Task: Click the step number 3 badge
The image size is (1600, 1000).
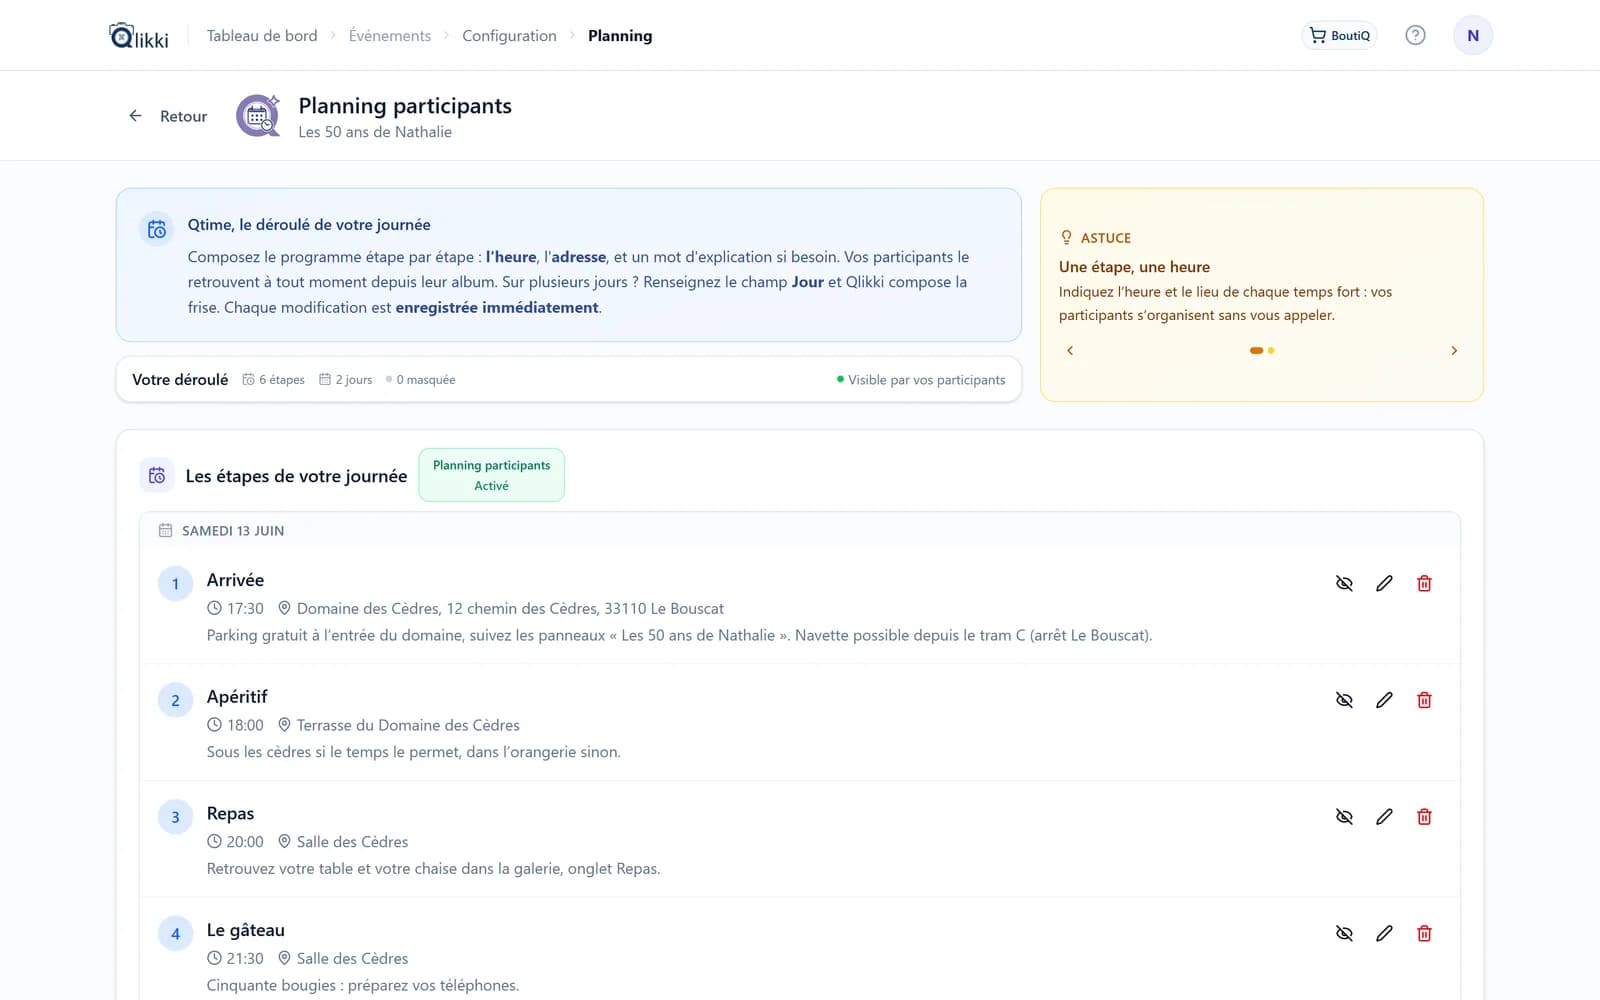Action: [x=175, y=817]
